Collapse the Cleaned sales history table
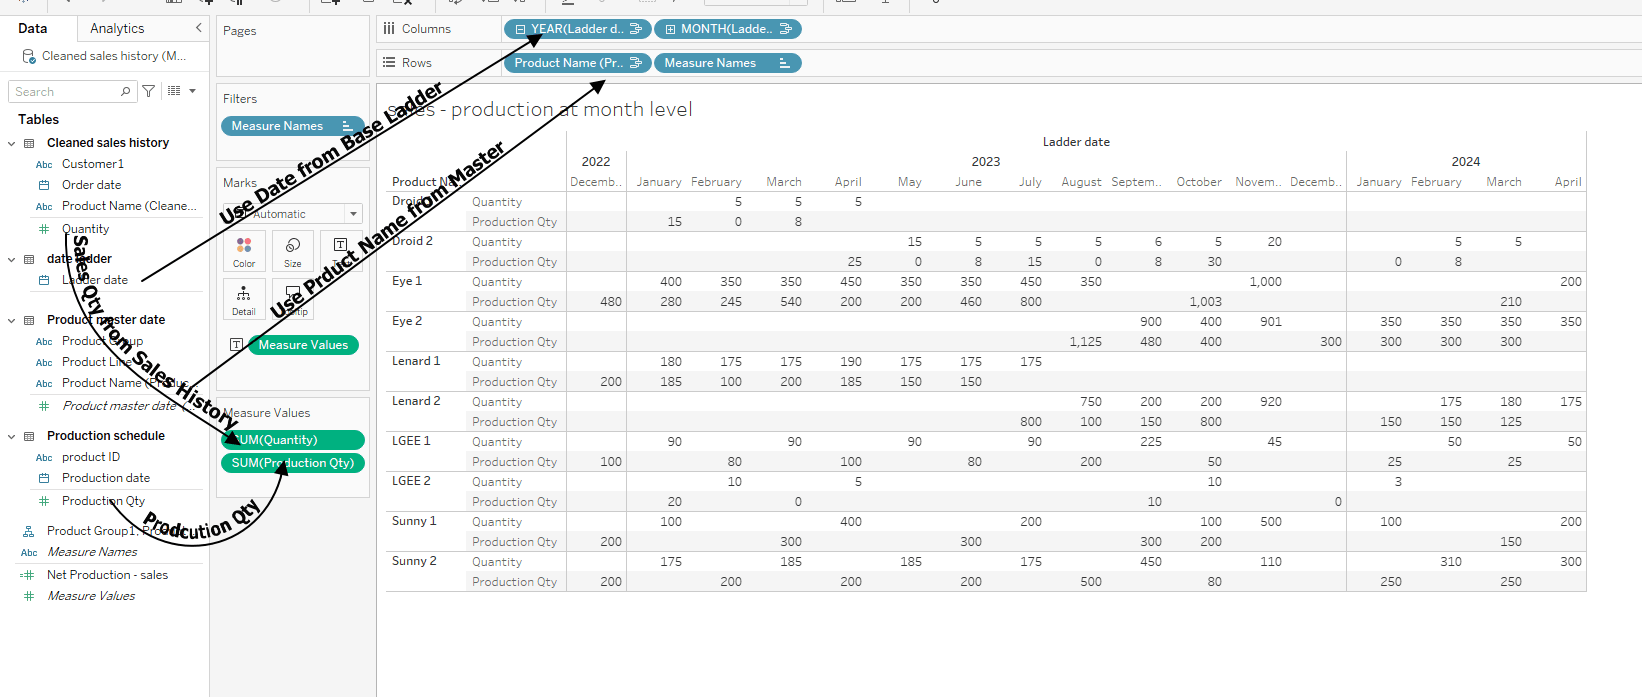 [12, 143]
